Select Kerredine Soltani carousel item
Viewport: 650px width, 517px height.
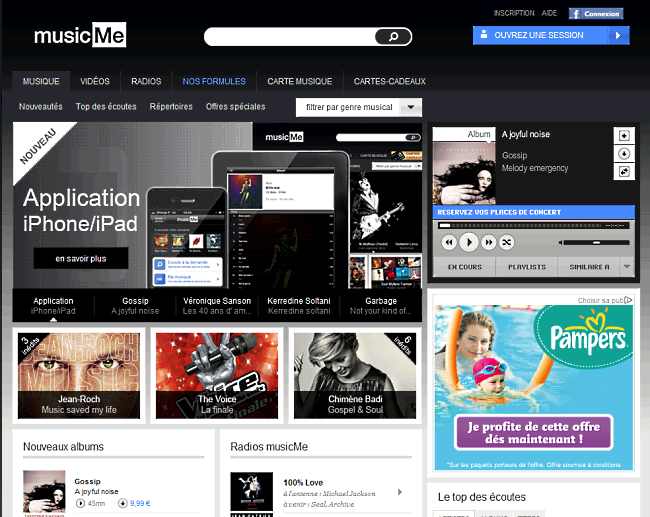click(299, 306)
